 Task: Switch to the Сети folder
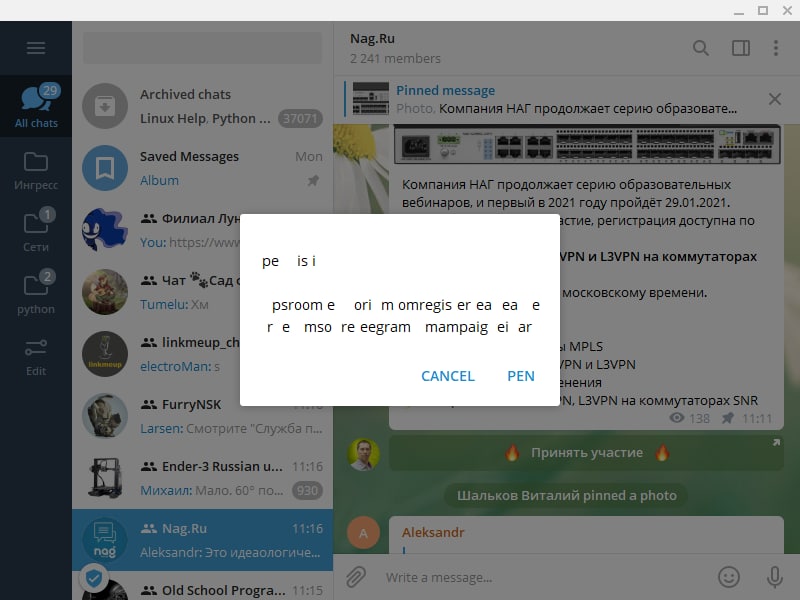click(x=36, y=231)
